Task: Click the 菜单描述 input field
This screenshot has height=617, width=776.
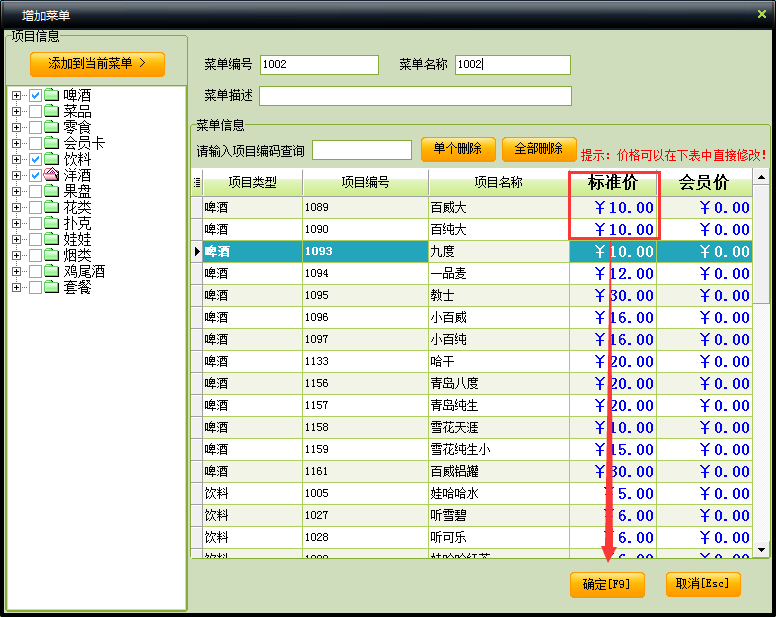Action: [415, 96]
